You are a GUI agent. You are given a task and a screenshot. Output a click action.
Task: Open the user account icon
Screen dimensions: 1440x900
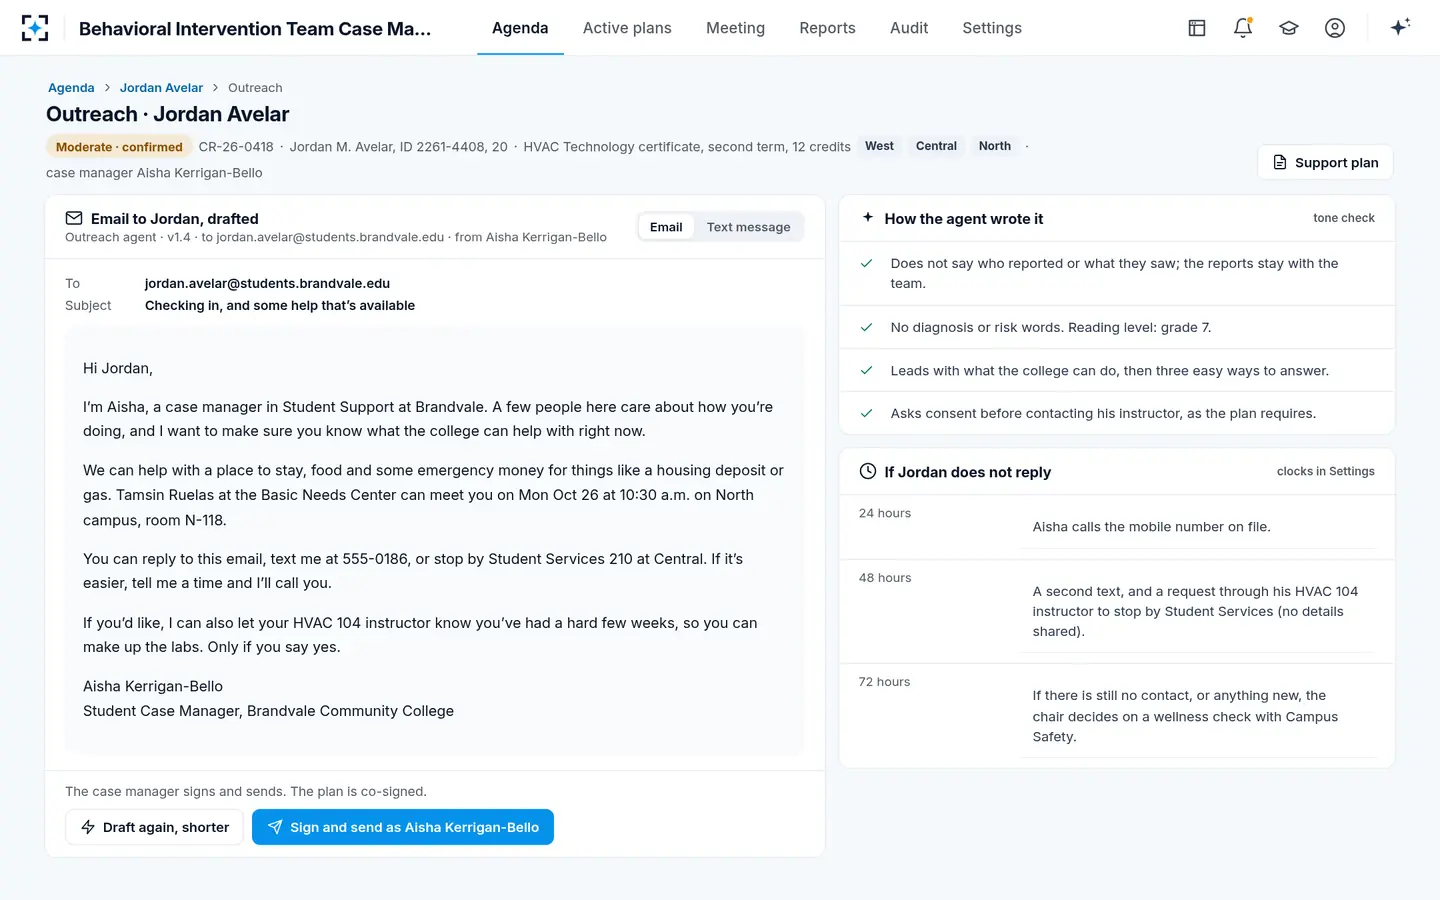1335,28
